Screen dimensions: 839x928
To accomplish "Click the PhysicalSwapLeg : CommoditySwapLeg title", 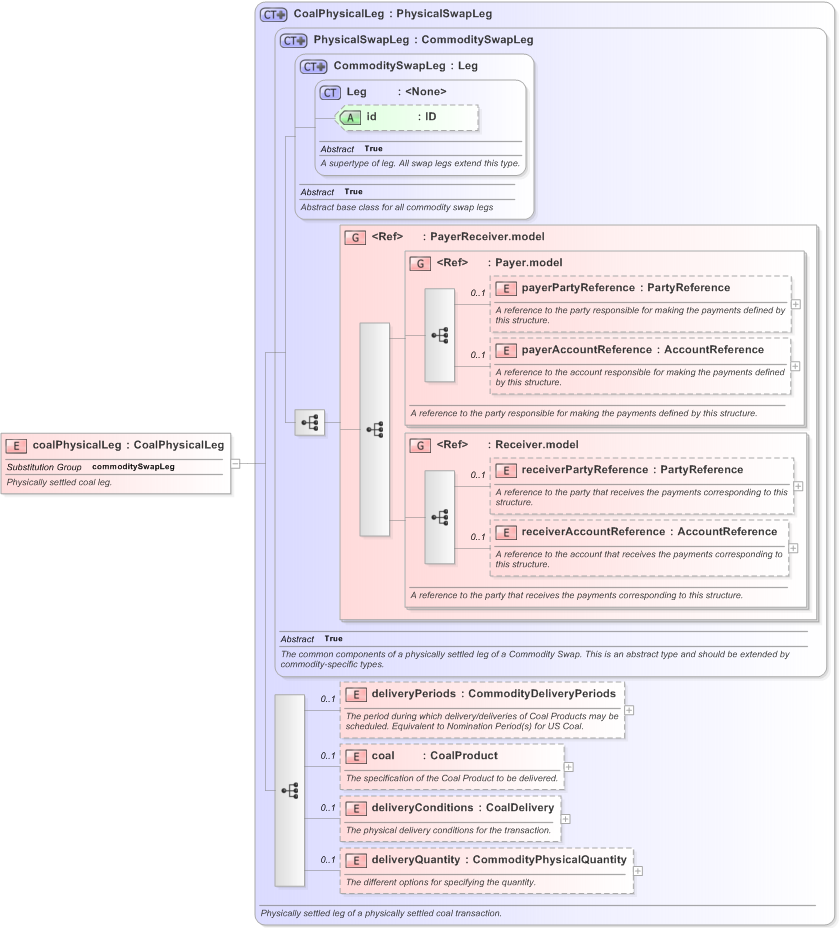I will 423,40.
